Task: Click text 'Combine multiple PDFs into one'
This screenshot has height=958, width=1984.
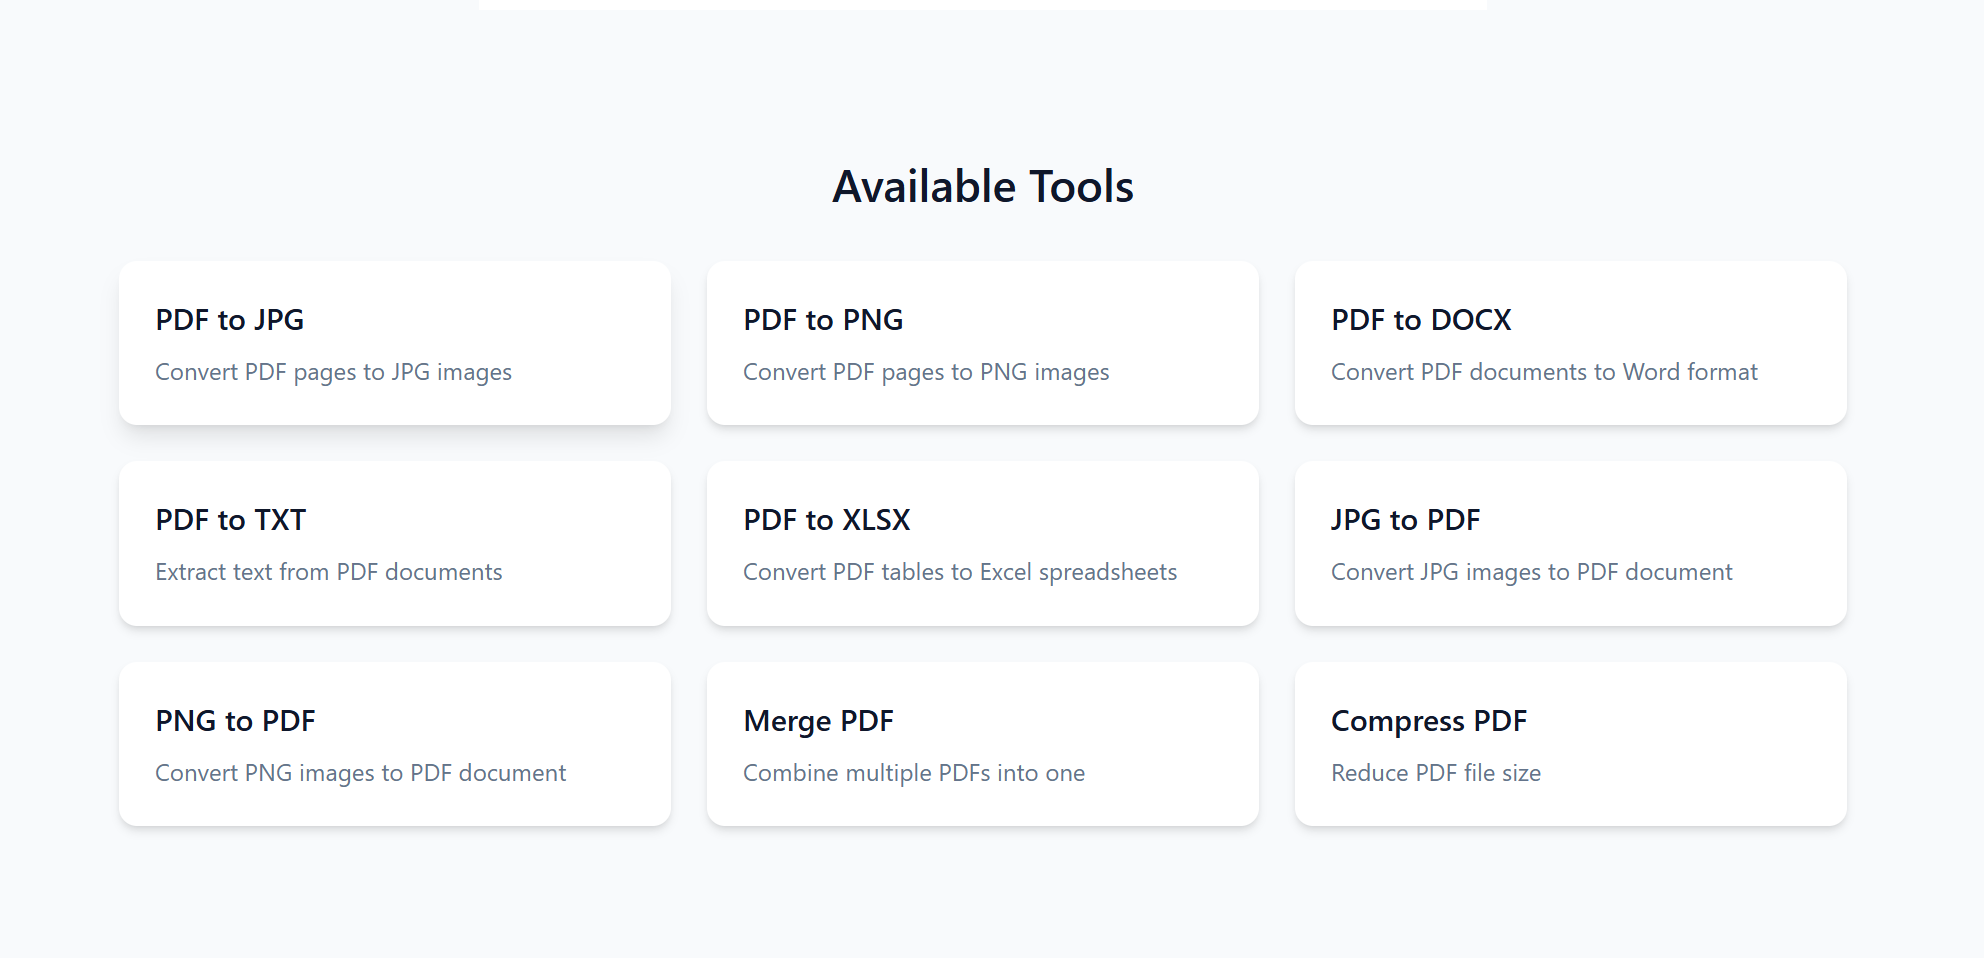Action: 913,772
